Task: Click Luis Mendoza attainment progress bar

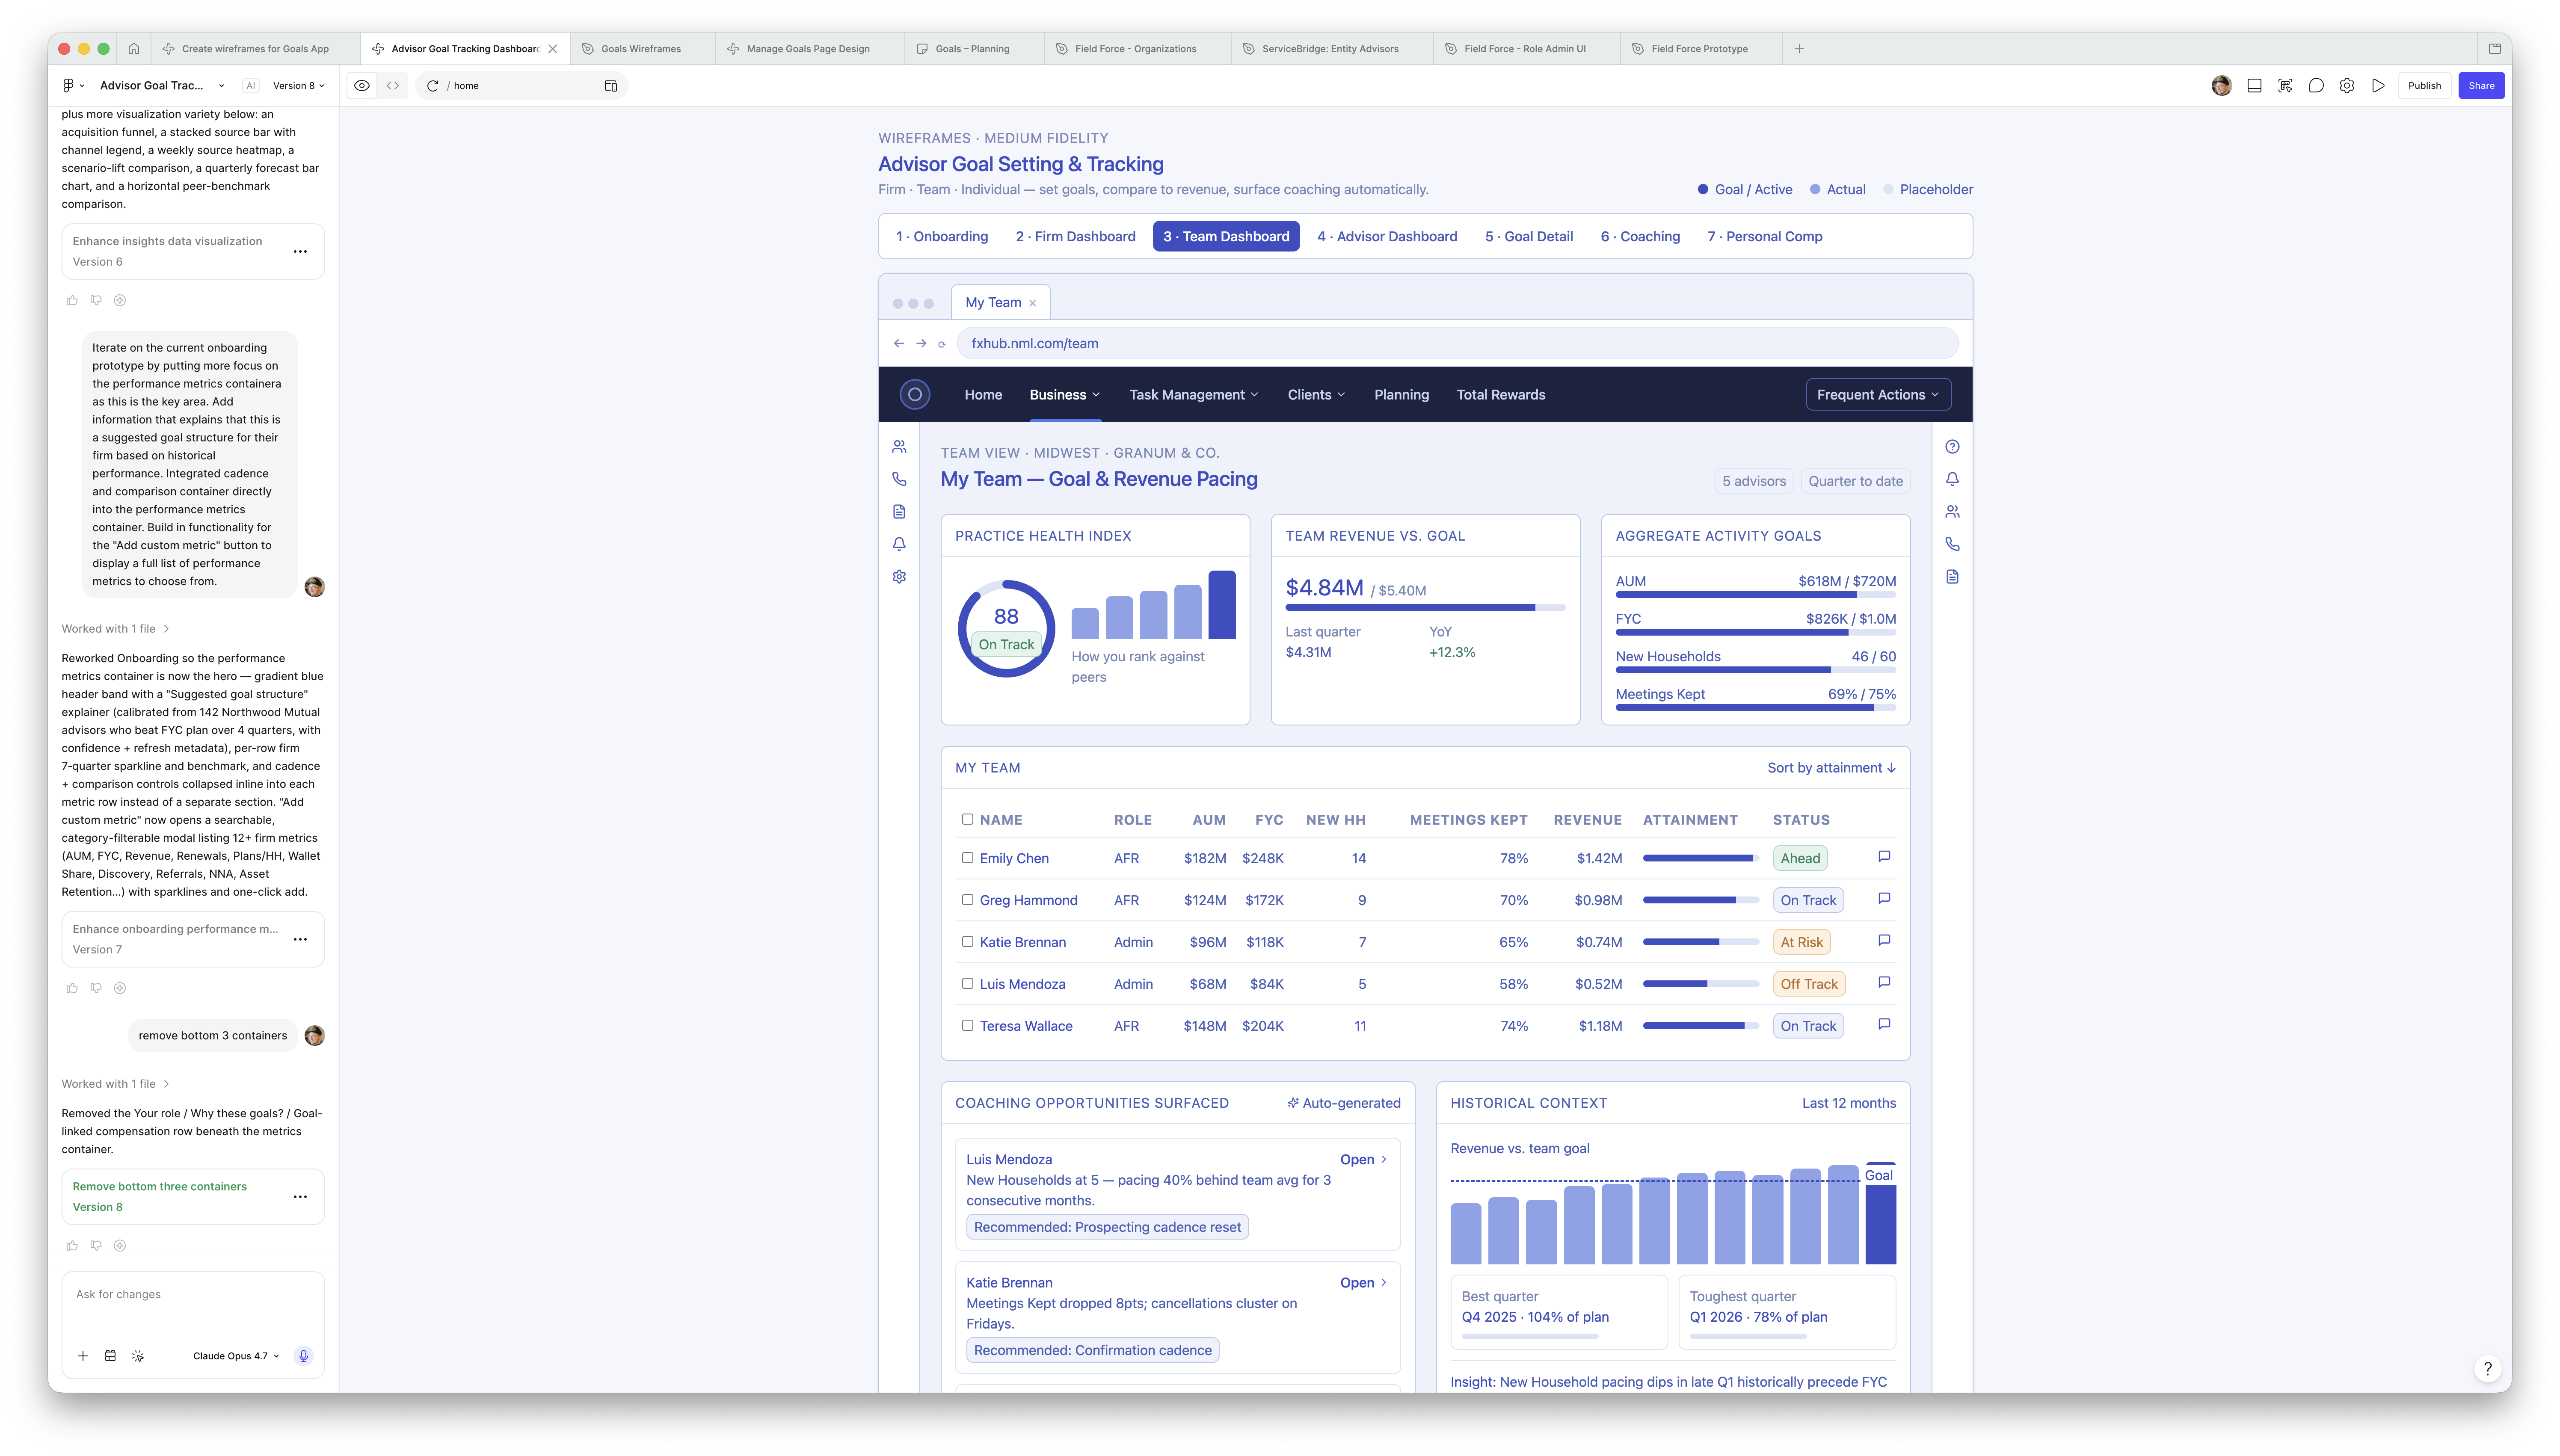Action: (x=1700, y=984)
